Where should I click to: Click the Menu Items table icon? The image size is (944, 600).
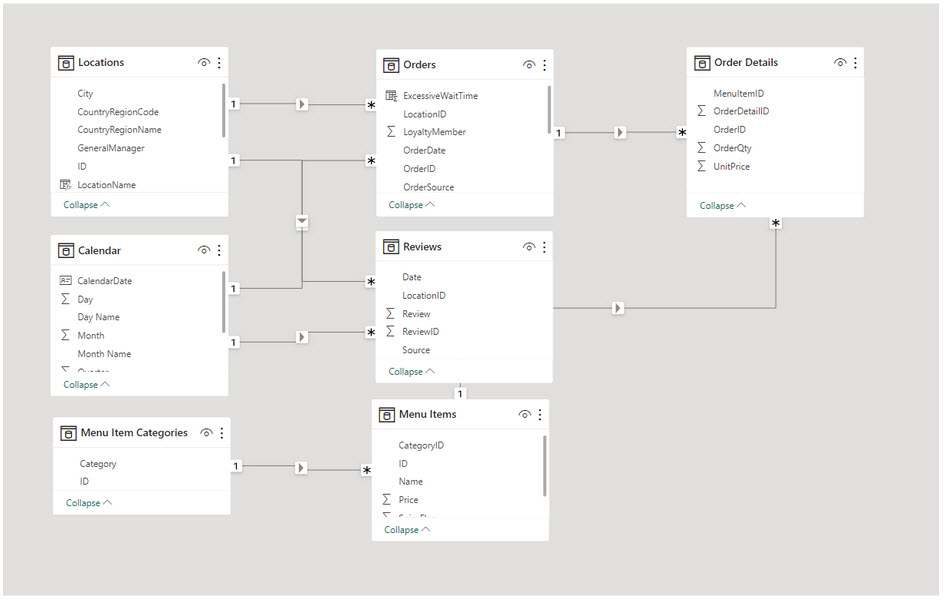387,415
